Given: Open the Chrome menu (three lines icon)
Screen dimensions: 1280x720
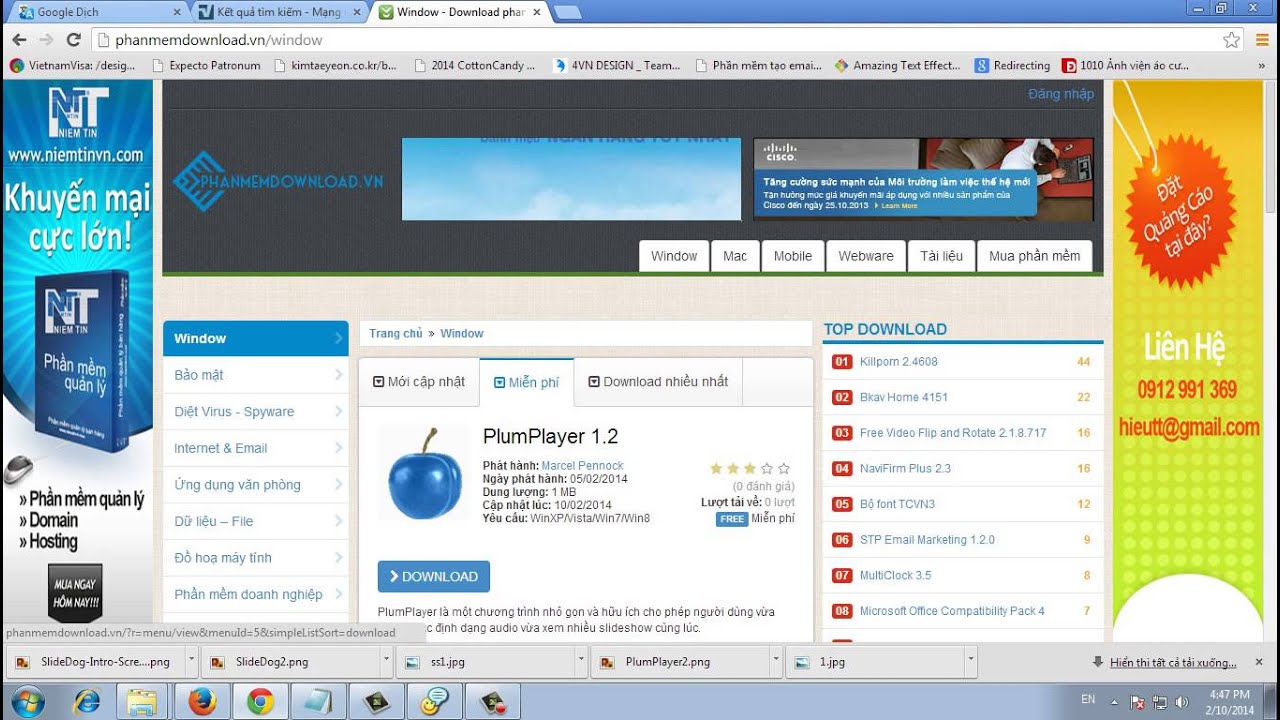Looking at the screenshot, I should coord(1262,40).
